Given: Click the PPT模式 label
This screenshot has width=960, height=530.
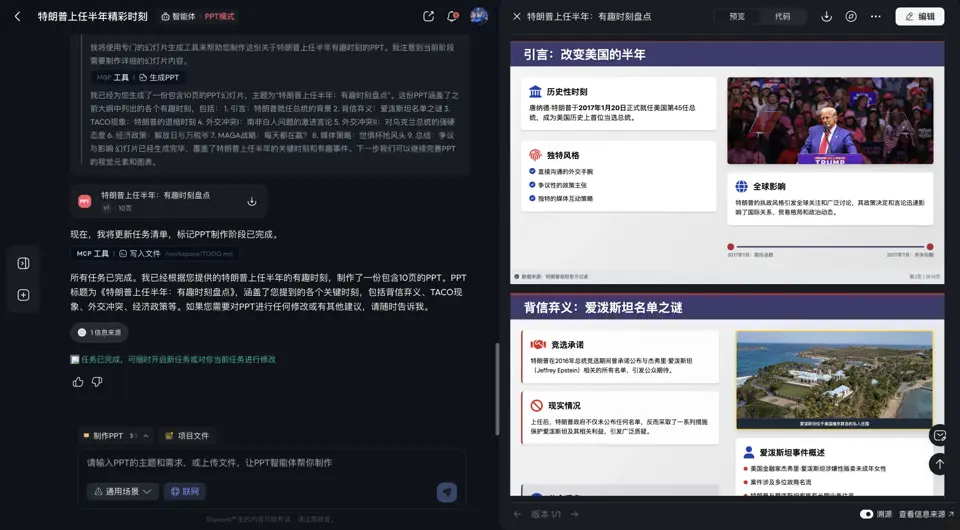Looking at the screenshot, I should [219, 17].
